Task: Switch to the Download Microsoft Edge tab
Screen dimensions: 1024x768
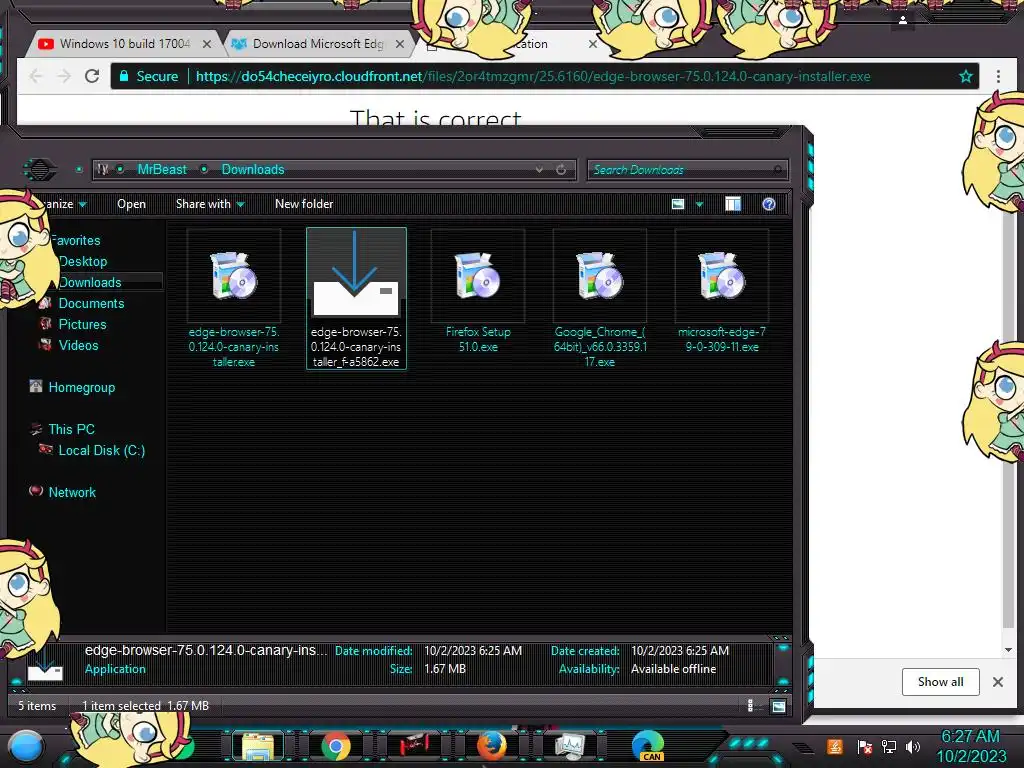Action: point(318,44)
